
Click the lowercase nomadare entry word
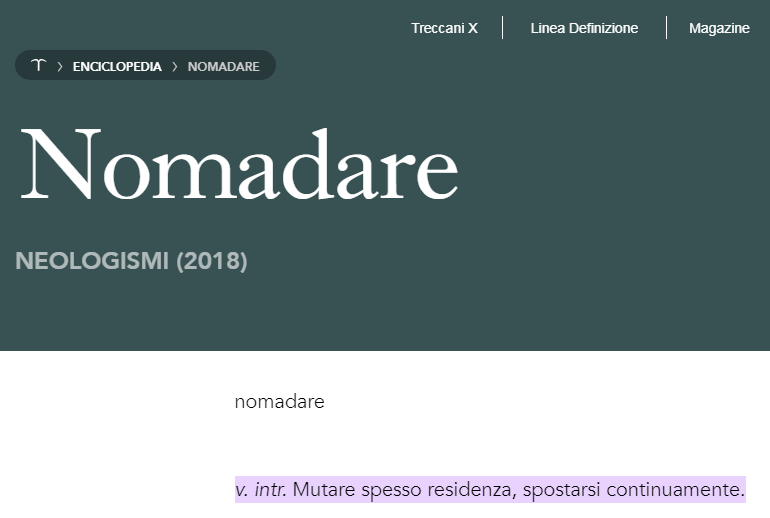[279, 402]
